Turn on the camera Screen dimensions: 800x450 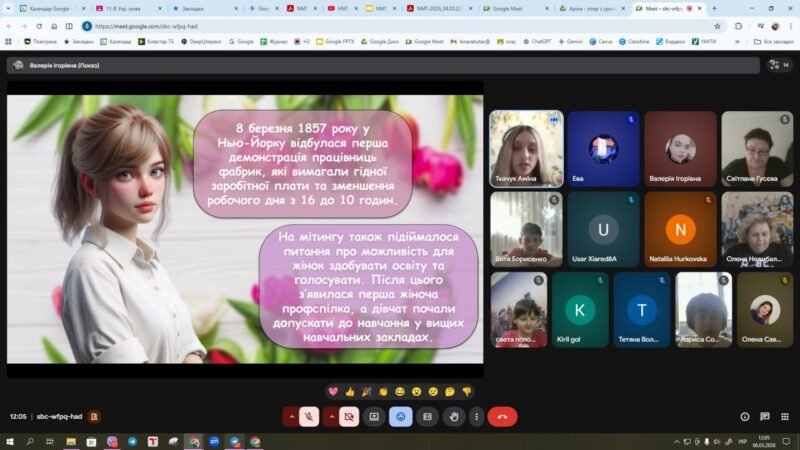pos(349,416)
